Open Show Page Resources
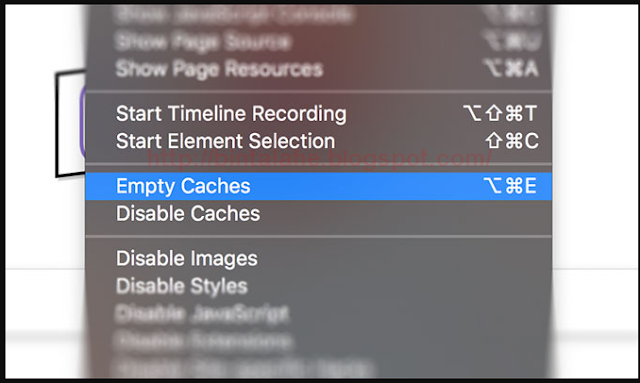Image resolution: width=640 pixels, height=383 pixels. pos(318,68)
